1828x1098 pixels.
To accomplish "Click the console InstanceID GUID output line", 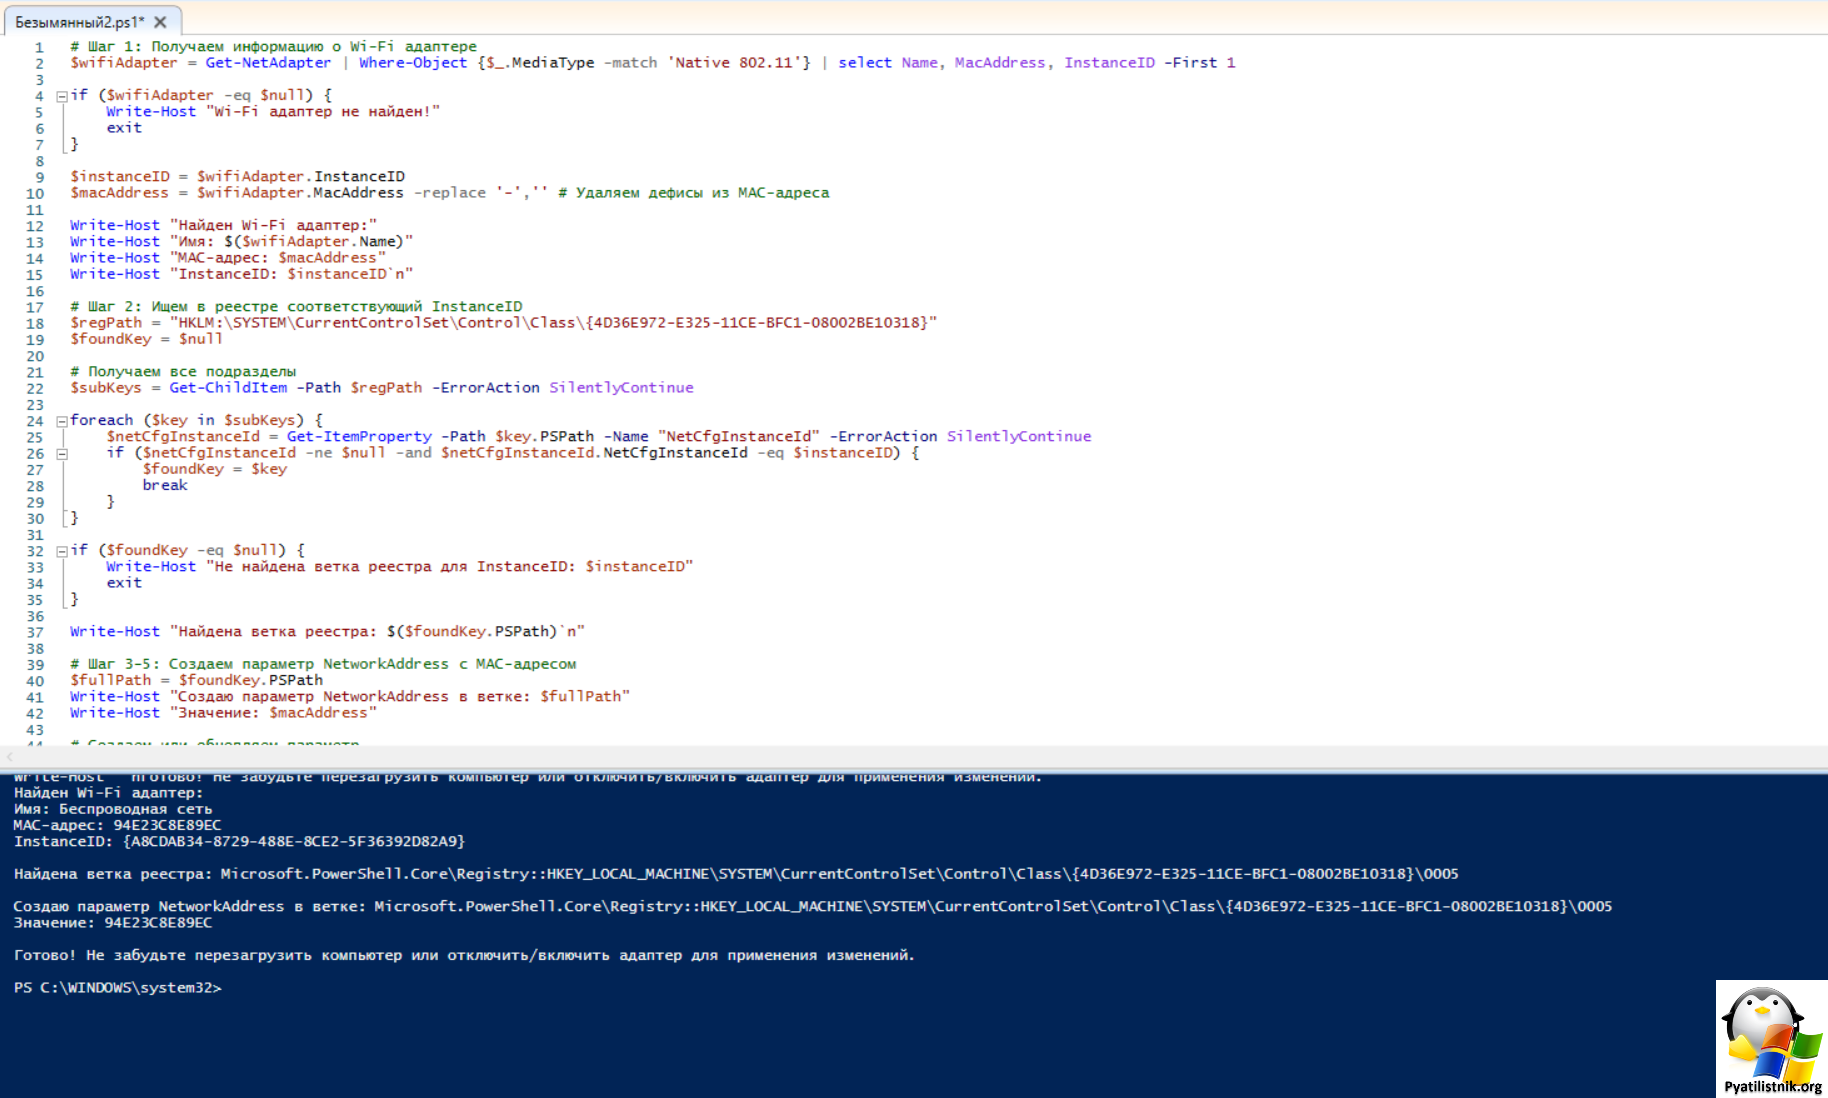I will point(239,841).
